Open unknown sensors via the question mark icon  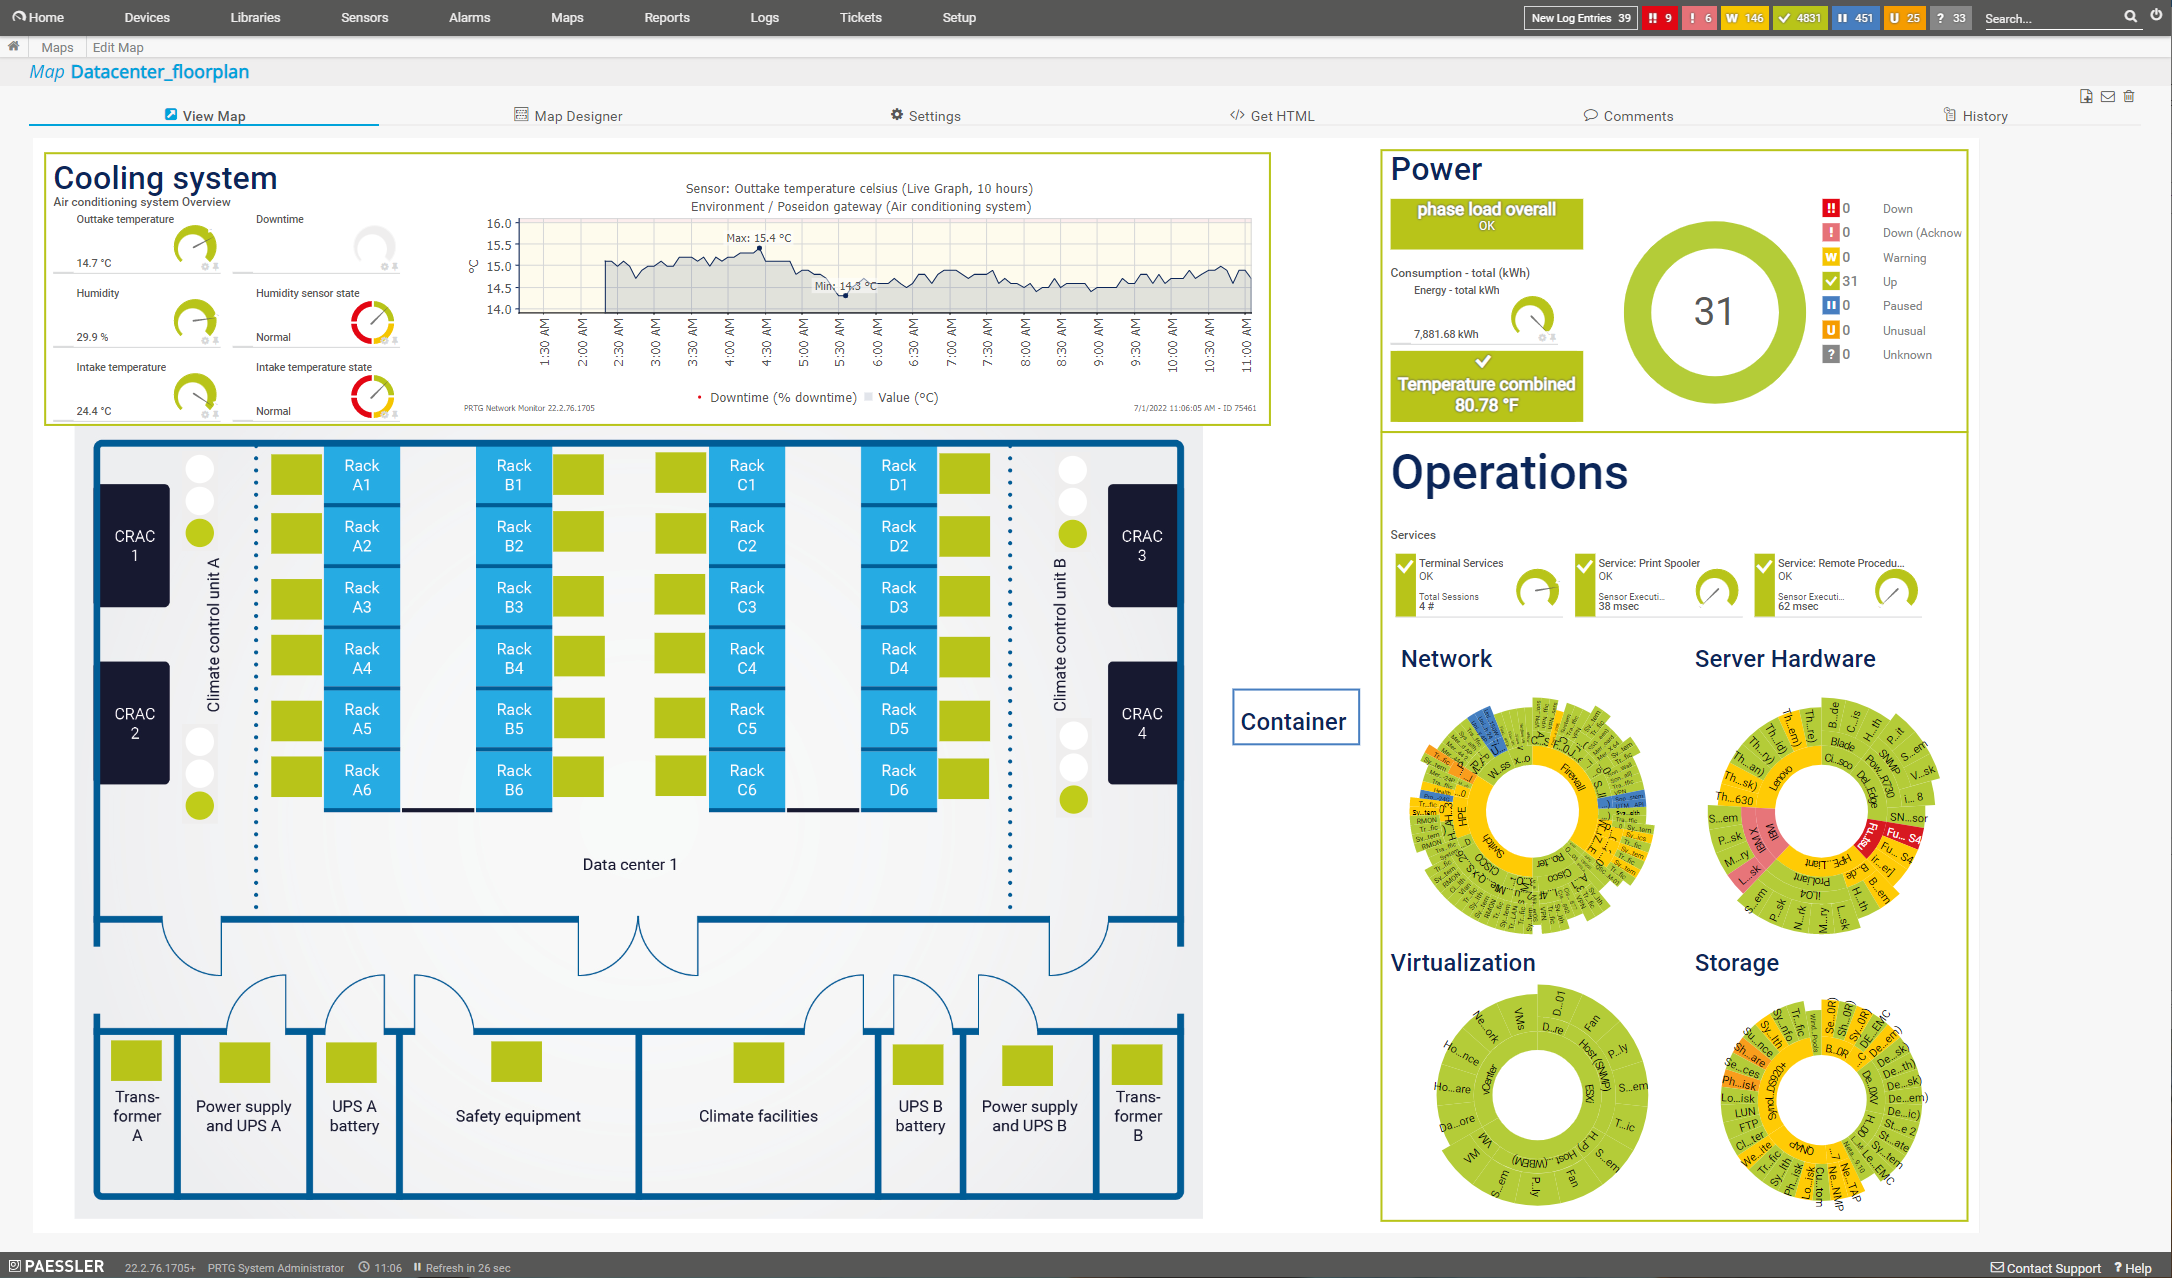click(x=1950, y=17)
